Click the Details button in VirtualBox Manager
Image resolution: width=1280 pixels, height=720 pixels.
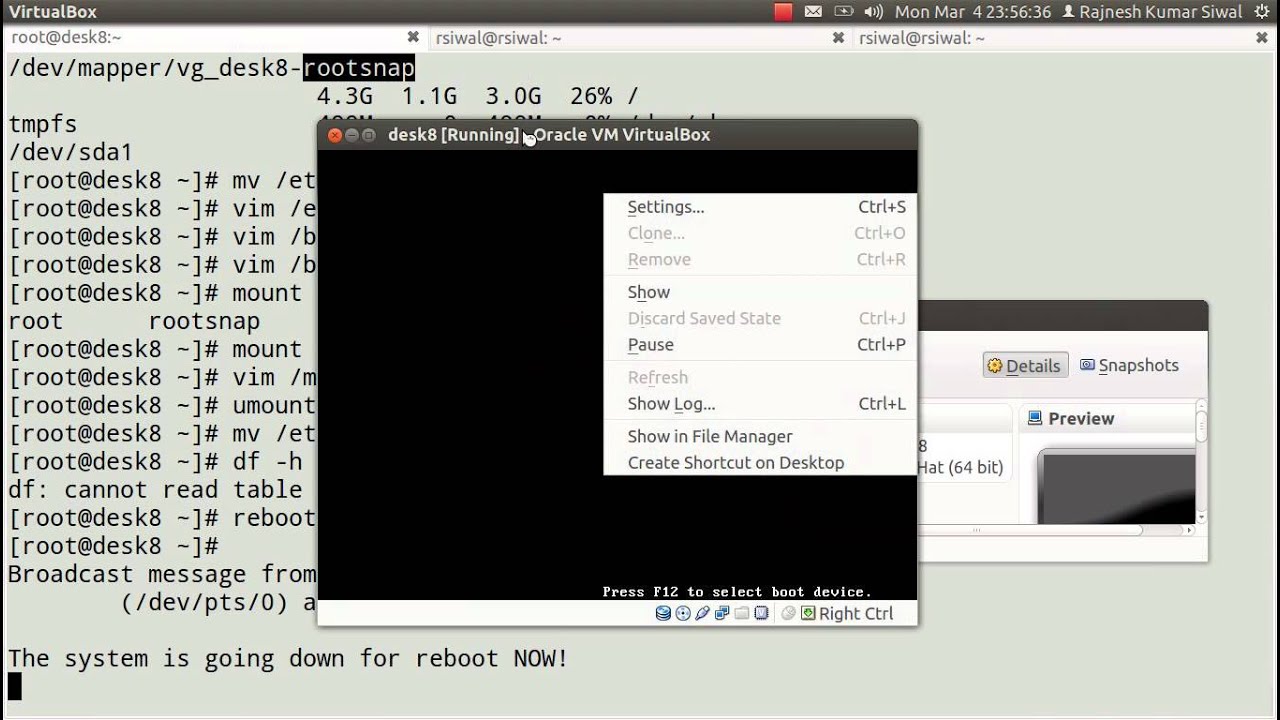click(1025, 365)
